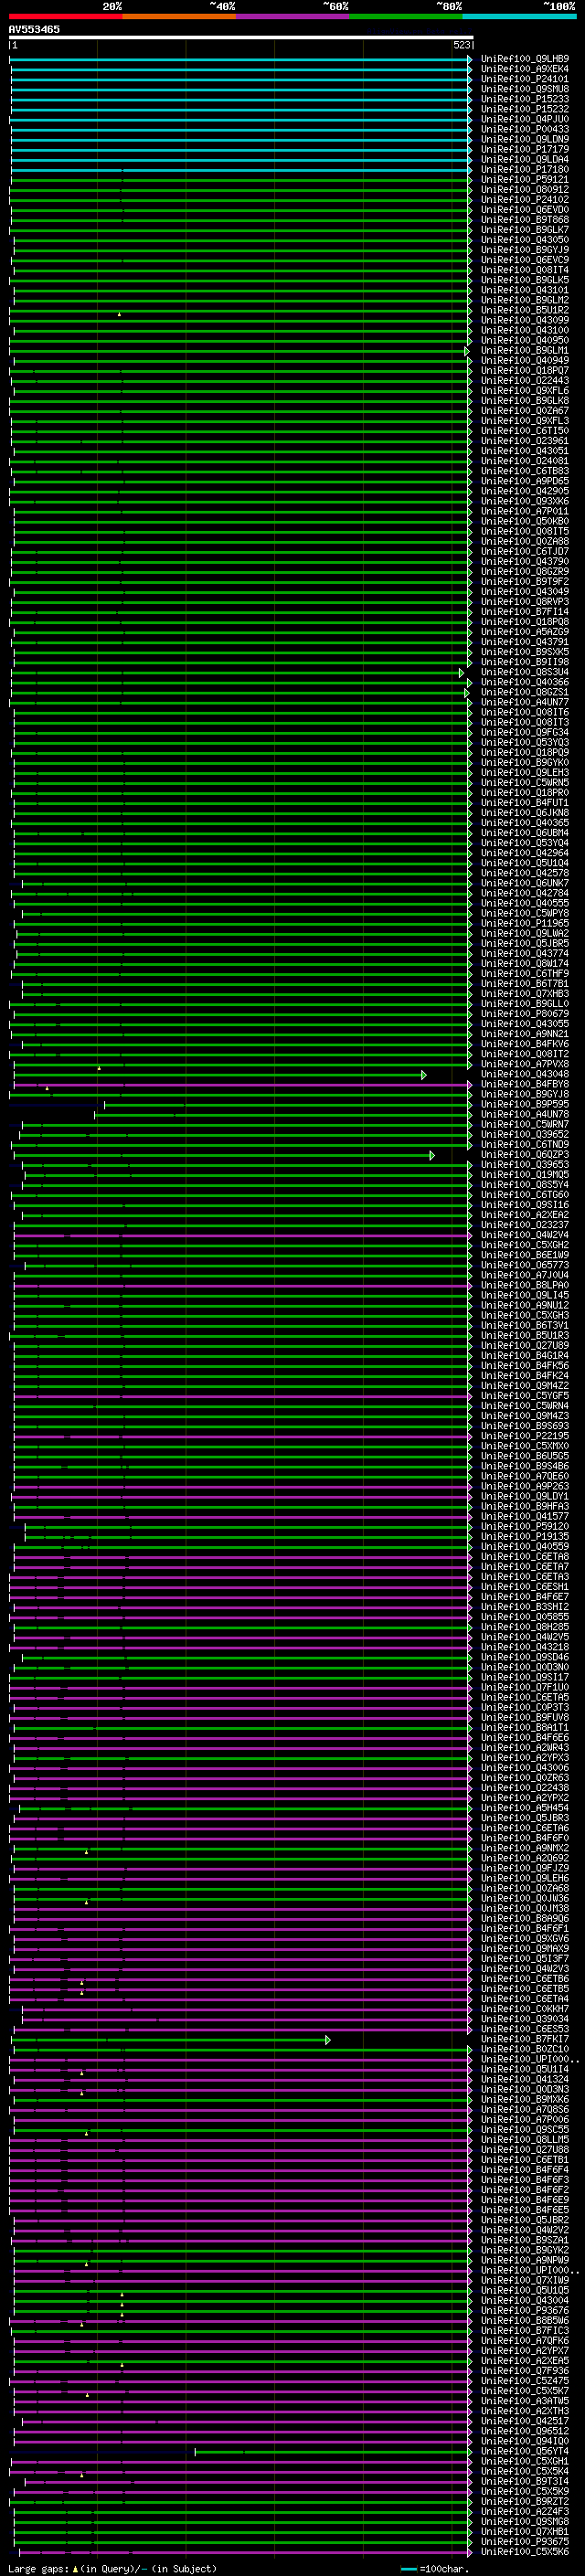The height and width of the screenshot is (2576, 585).
Task: Select the AV553465 query sequence label
Action: coord(34,29)
